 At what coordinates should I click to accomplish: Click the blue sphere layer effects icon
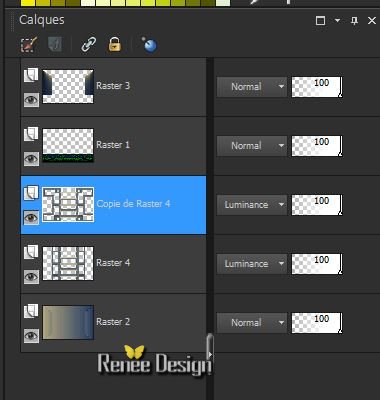[149, 44]
